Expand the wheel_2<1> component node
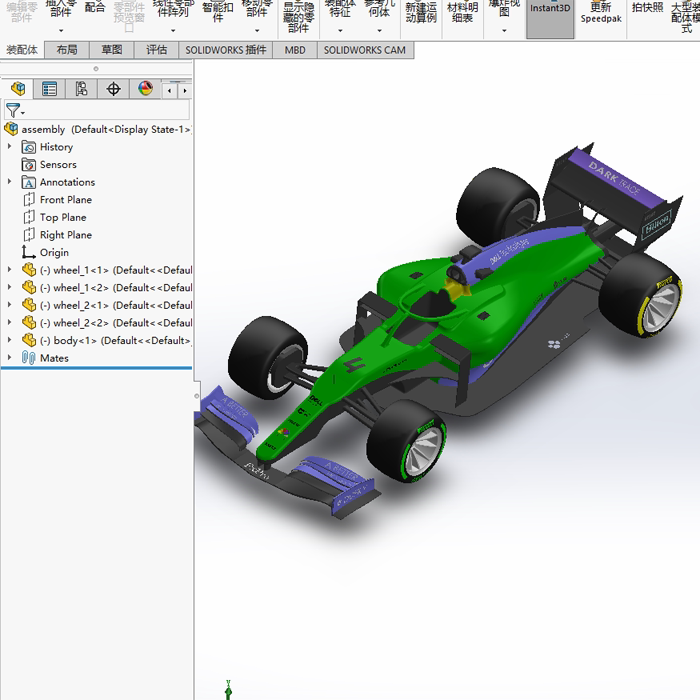 pos(9,304)
